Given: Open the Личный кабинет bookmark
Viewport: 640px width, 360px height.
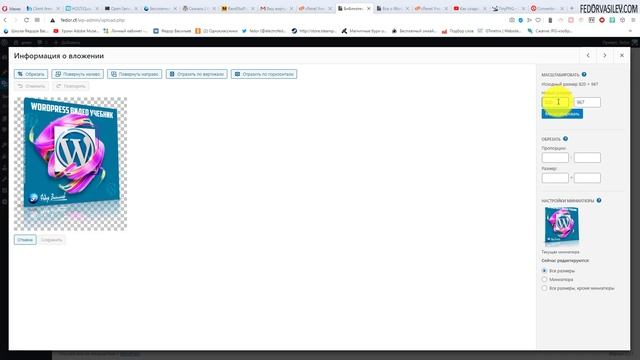Looking at the screenshot, I should click(125, 31).
